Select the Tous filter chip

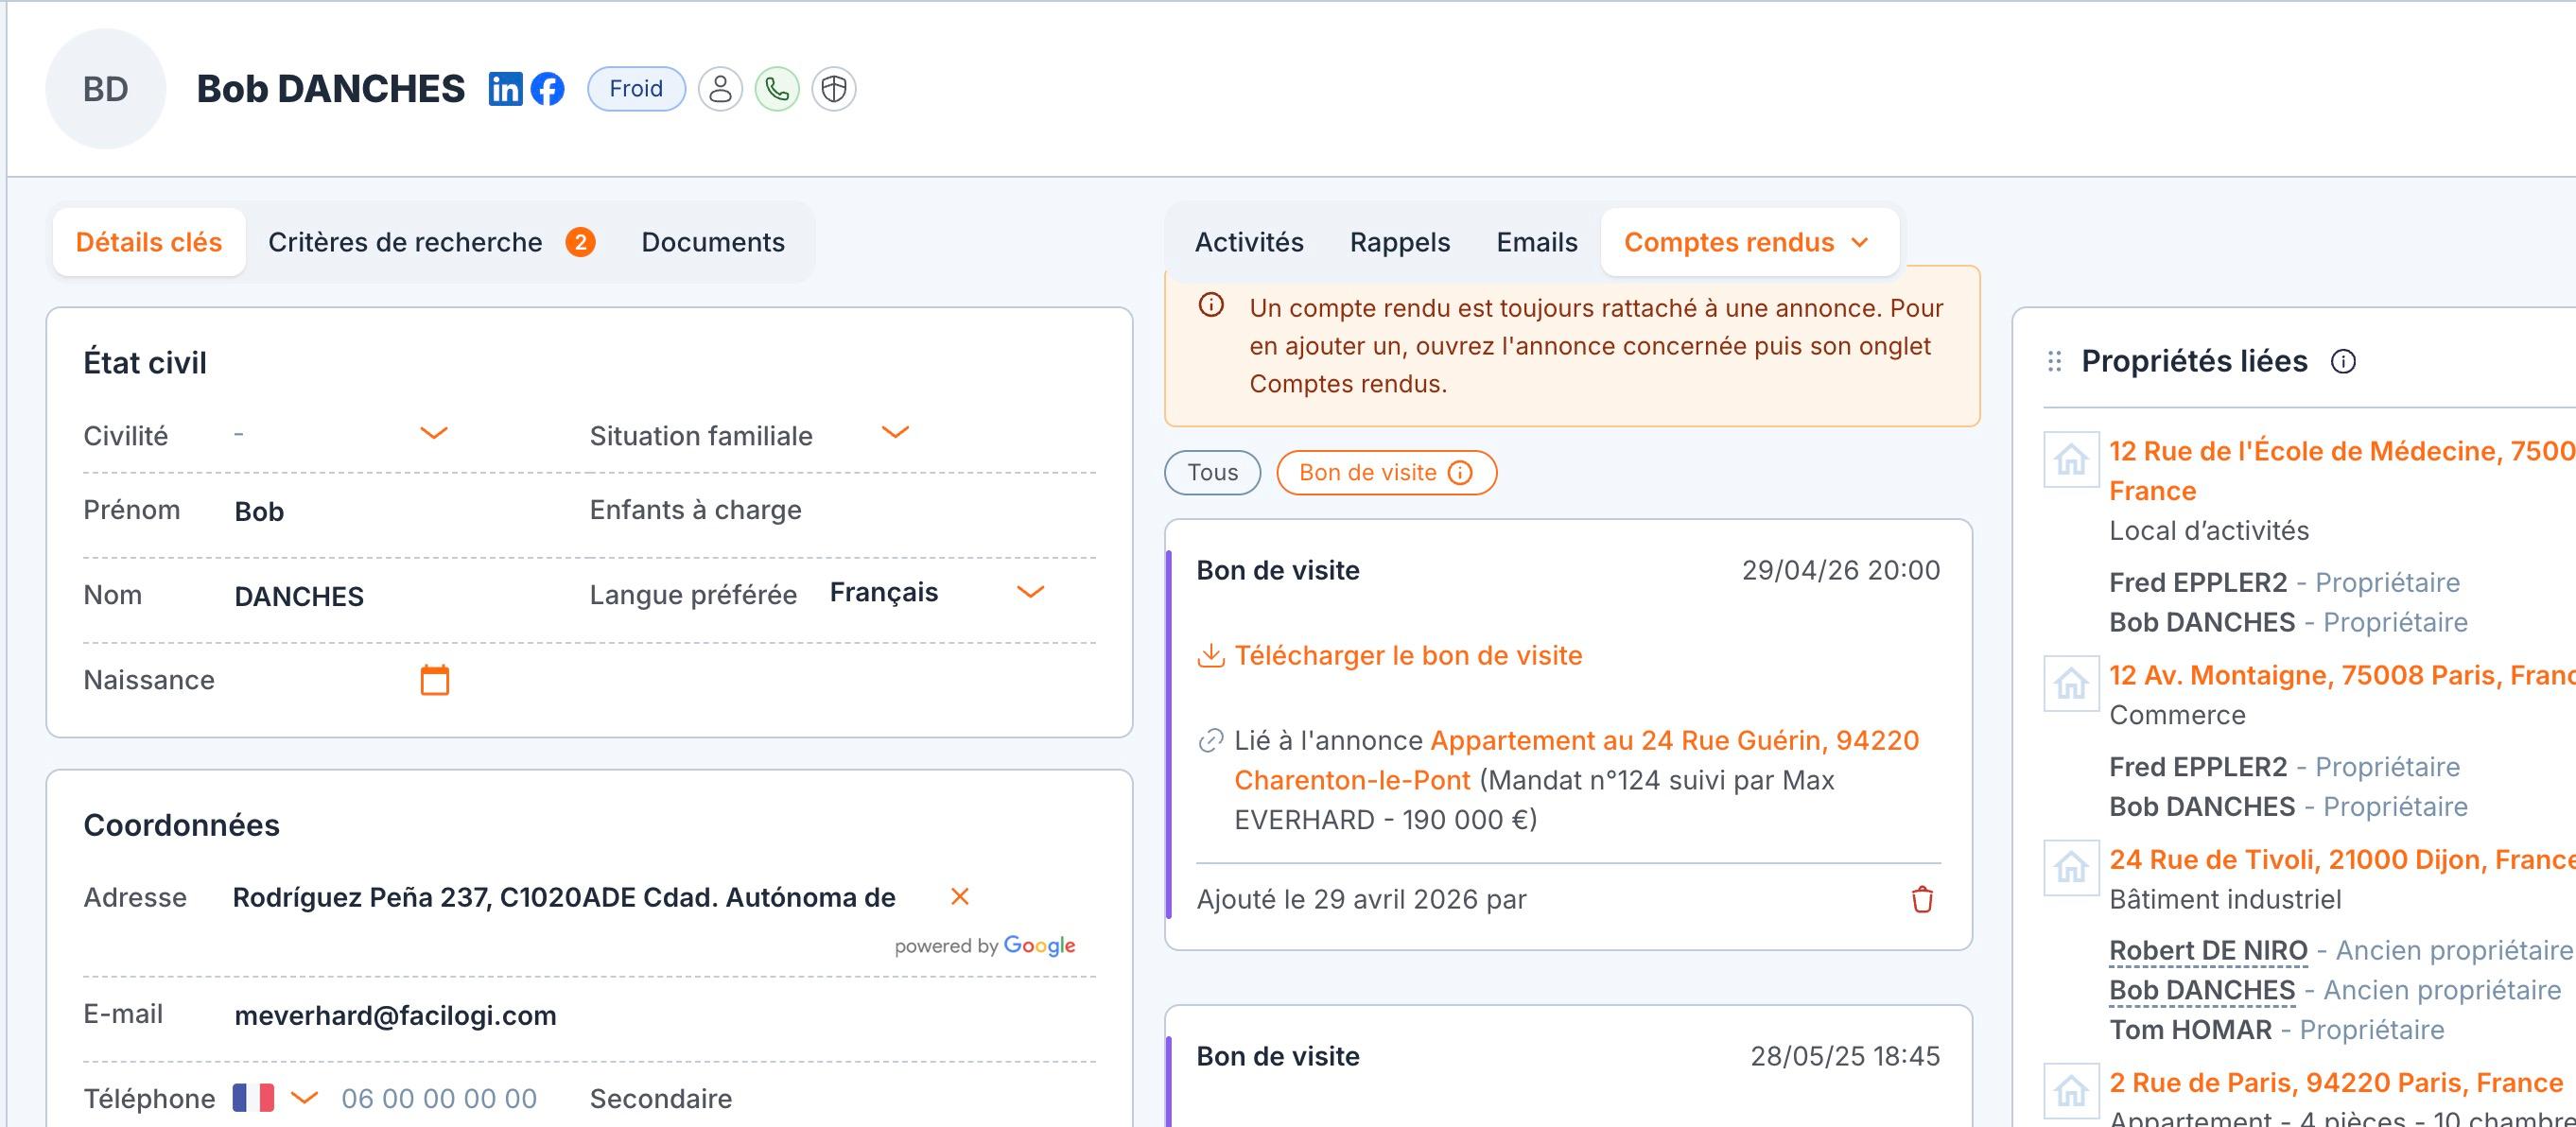pyautogui.click(x=1212, y=472)
